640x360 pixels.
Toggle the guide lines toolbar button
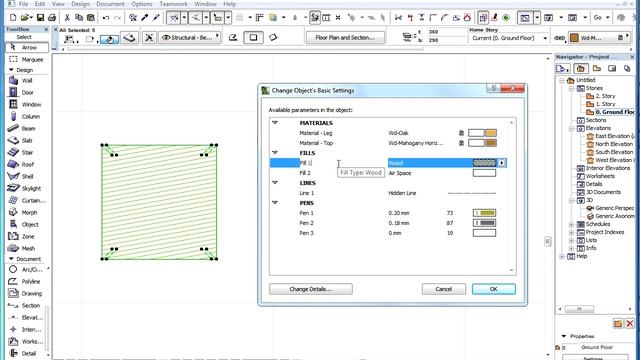[173, 18]
